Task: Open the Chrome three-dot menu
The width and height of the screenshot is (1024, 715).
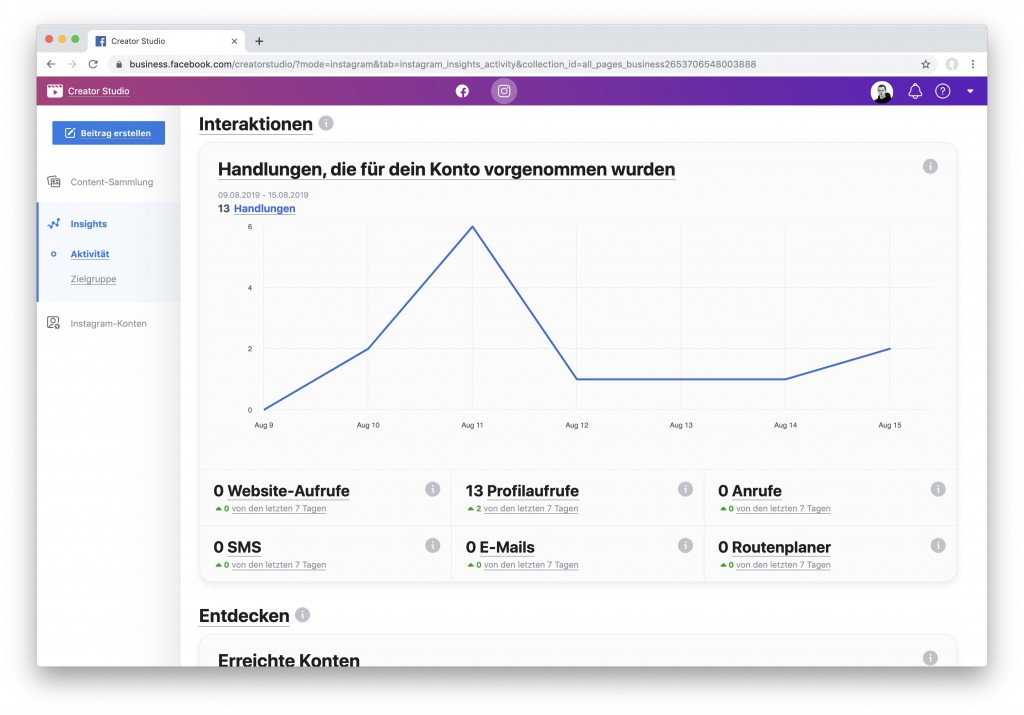Action: 972,64
